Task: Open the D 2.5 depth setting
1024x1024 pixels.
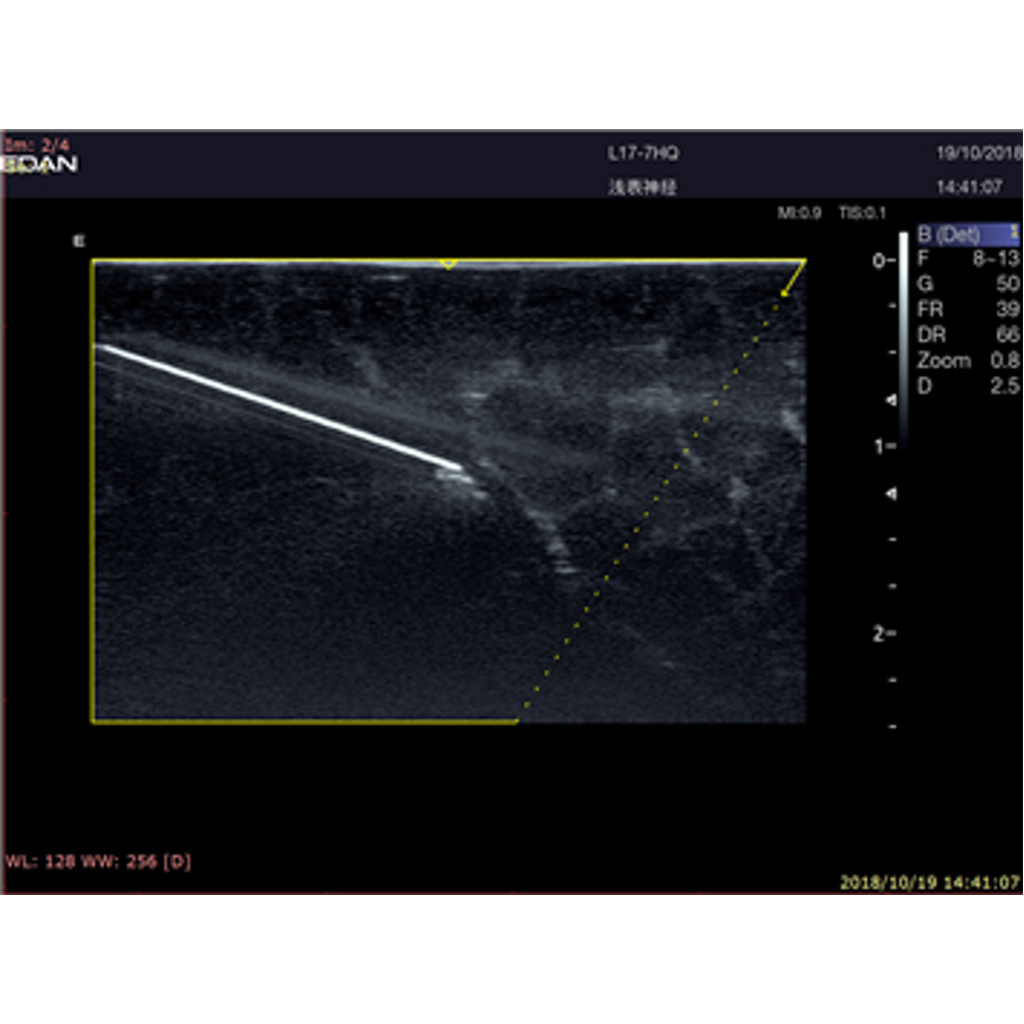Action: point(967,386)
